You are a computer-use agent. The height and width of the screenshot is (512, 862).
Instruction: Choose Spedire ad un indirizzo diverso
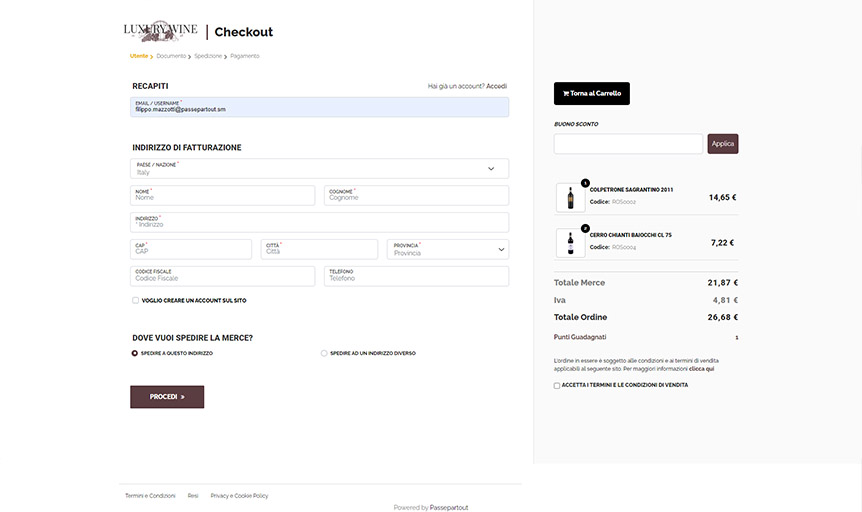324,353
